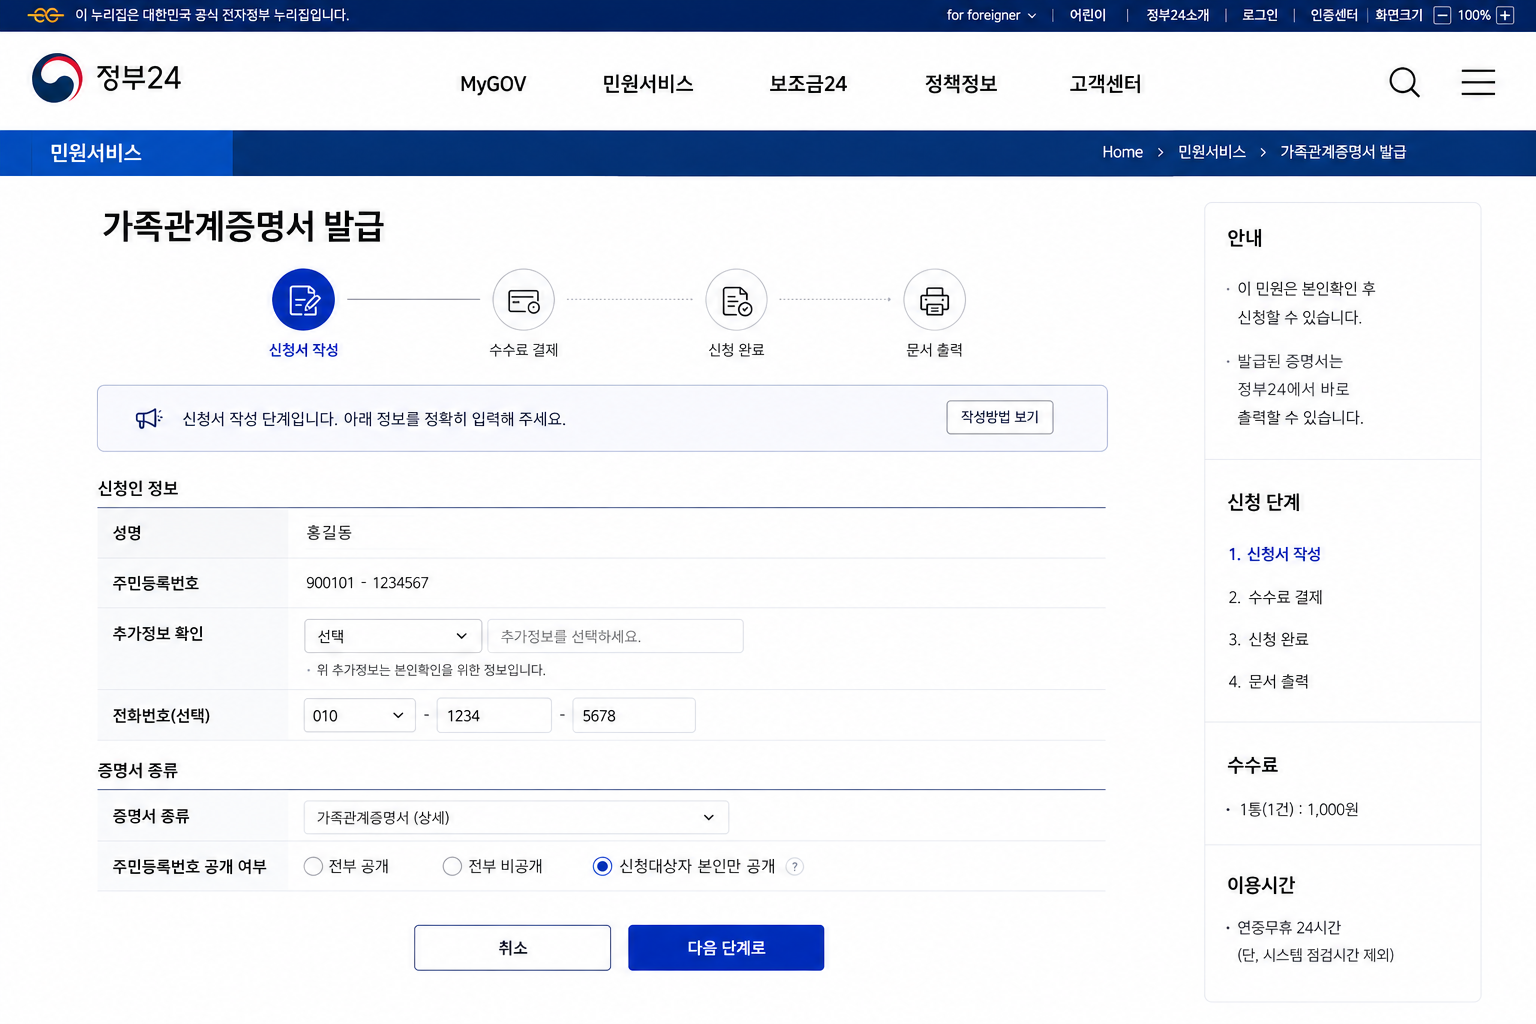Click the 다음 단계로 button
This screenshot has height=1024, width=1536.
pos(726,947)
